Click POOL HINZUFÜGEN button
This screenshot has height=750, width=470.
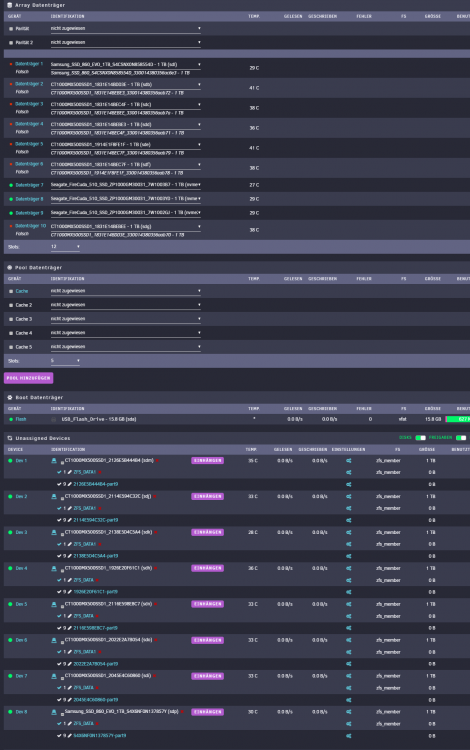pos(28,378)
